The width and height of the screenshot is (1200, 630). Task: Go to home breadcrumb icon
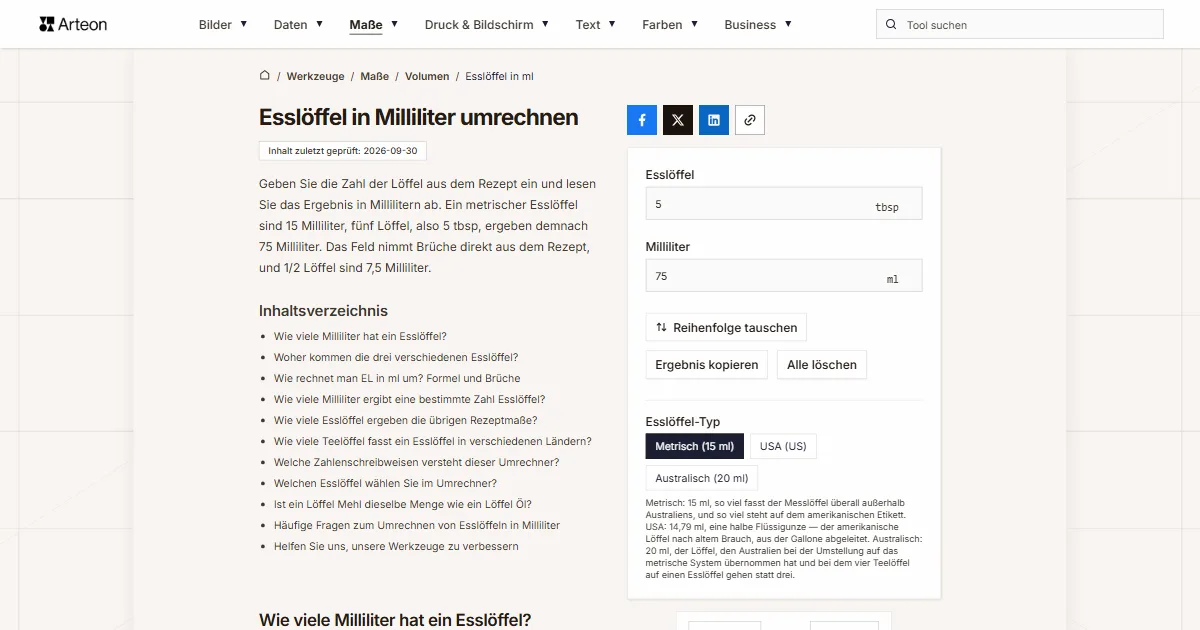[x=265, y=75]
